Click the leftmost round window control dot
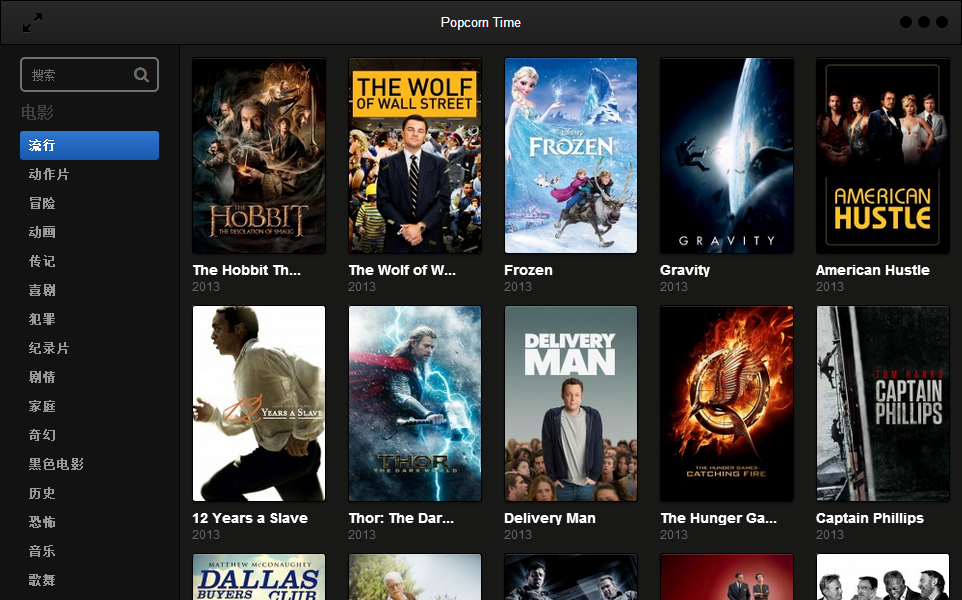The height and width of the screenshot is (600, 962). click(x=906, y=22)
